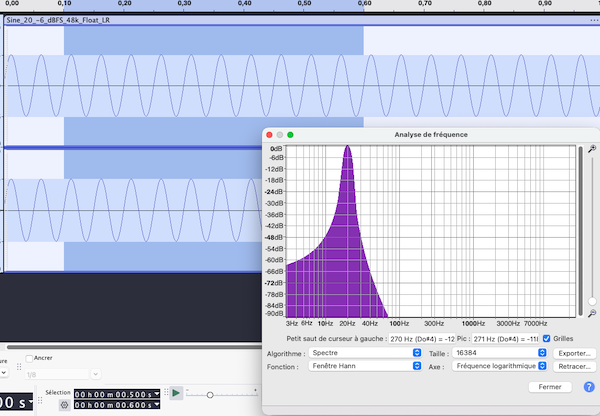
Task: Click the Fermer button
Action: point(550,387)
